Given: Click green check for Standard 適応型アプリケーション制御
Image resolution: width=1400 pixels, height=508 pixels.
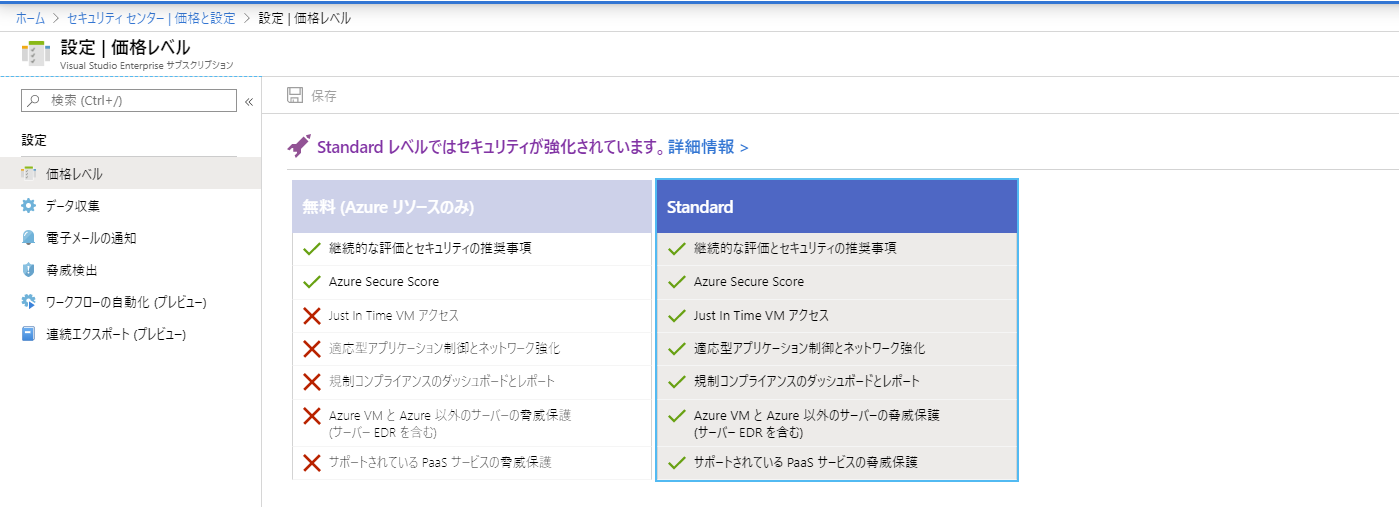Looking at the screenshot, I should (x=676, y=349).
